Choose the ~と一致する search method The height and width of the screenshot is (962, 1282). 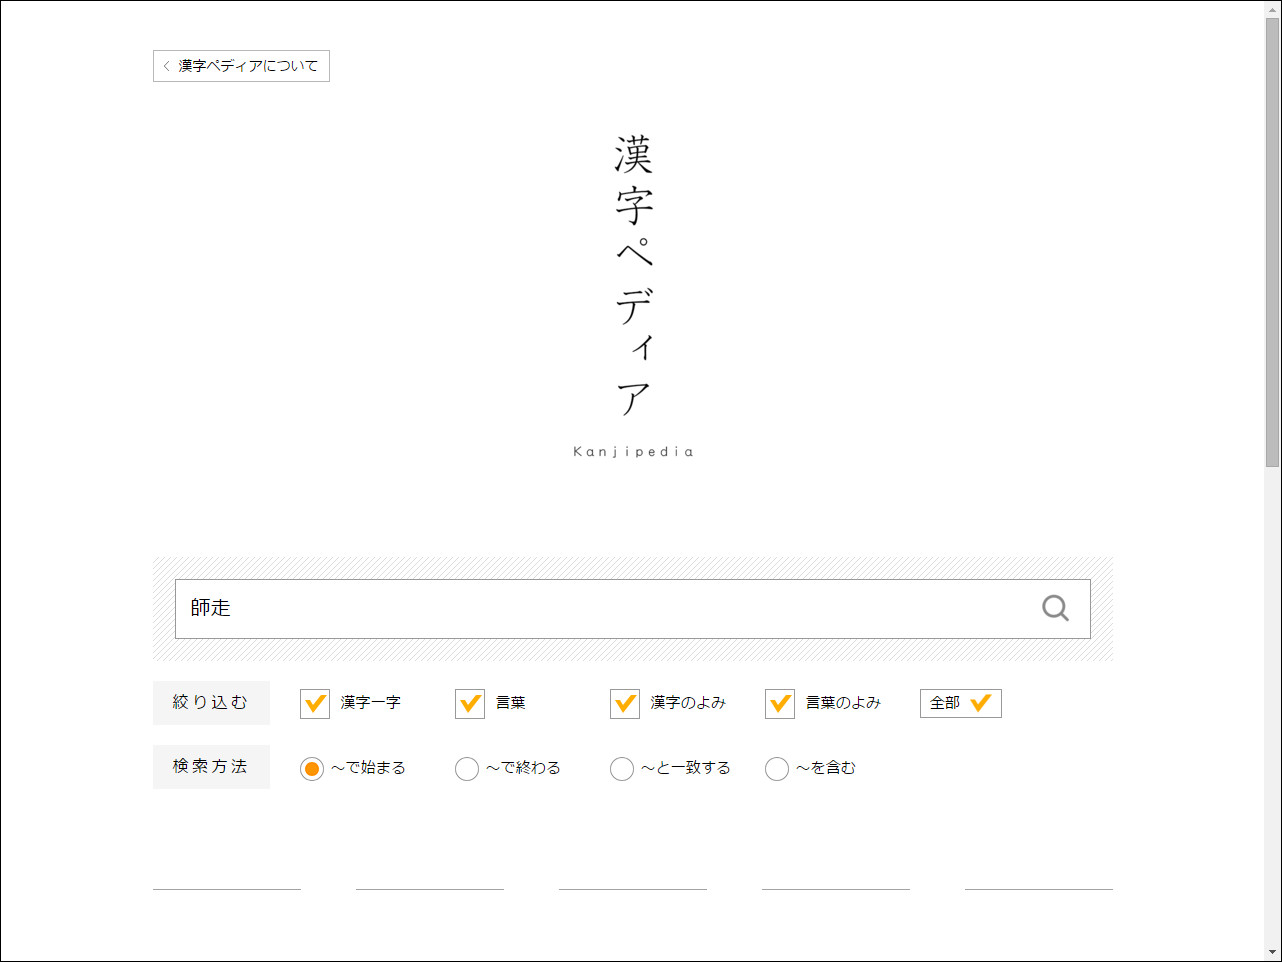(622, 769)
